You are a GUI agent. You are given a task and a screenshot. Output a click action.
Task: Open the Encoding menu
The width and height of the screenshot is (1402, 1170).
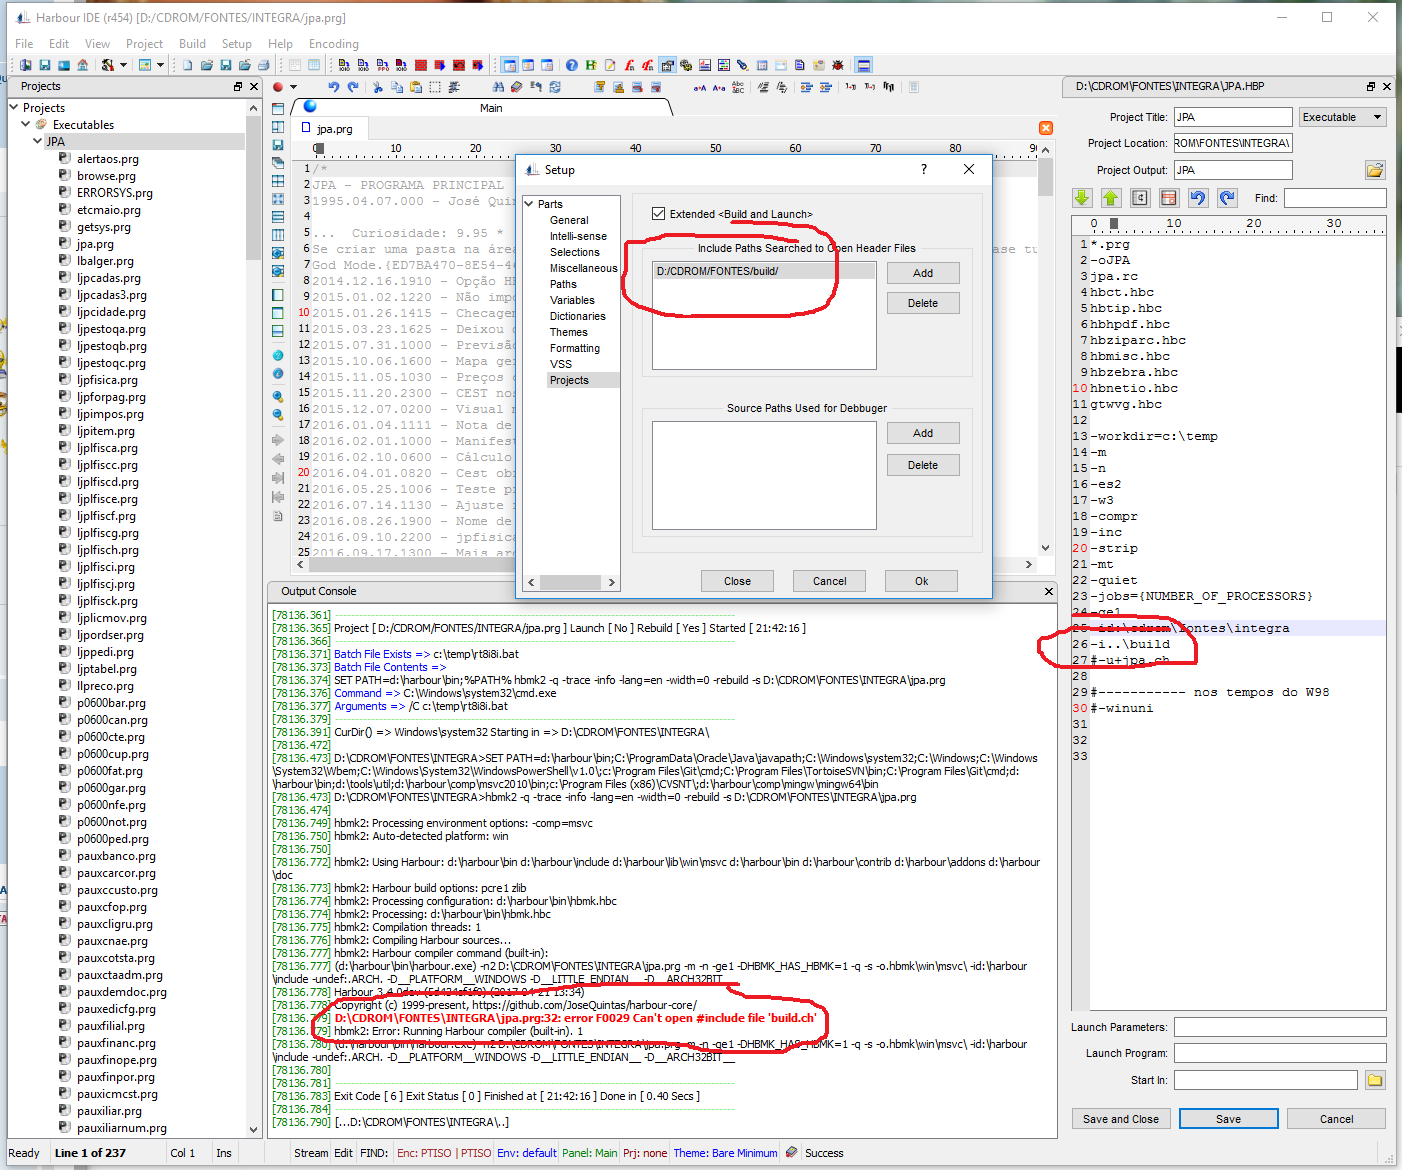(x=333, y=44)
